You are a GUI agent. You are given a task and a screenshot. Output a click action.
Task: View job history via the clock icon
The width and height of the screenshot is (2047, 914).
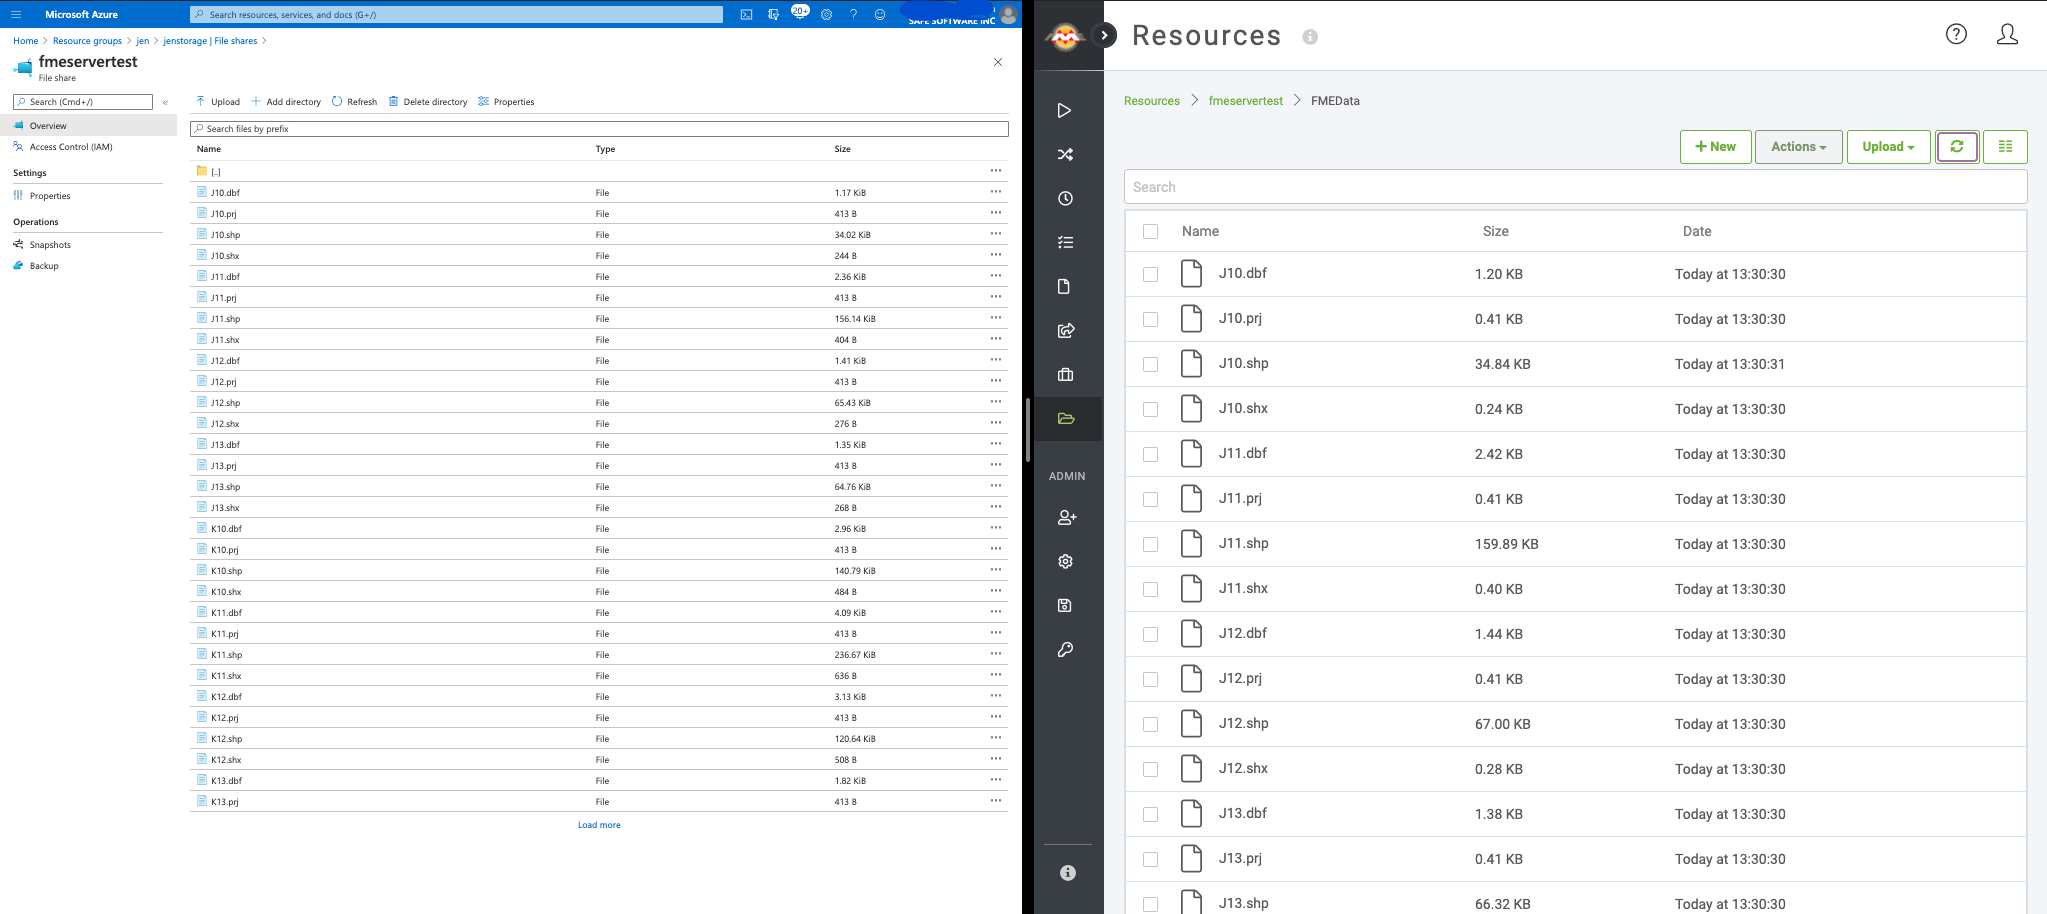[1065, 198]
